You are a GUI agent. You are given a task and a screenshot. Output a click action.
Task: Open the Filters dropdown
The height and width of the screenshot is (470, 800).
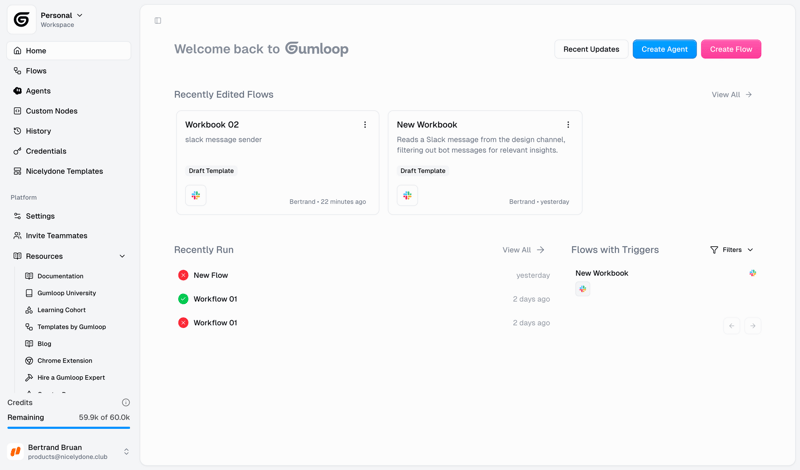[x=732, y=250]
